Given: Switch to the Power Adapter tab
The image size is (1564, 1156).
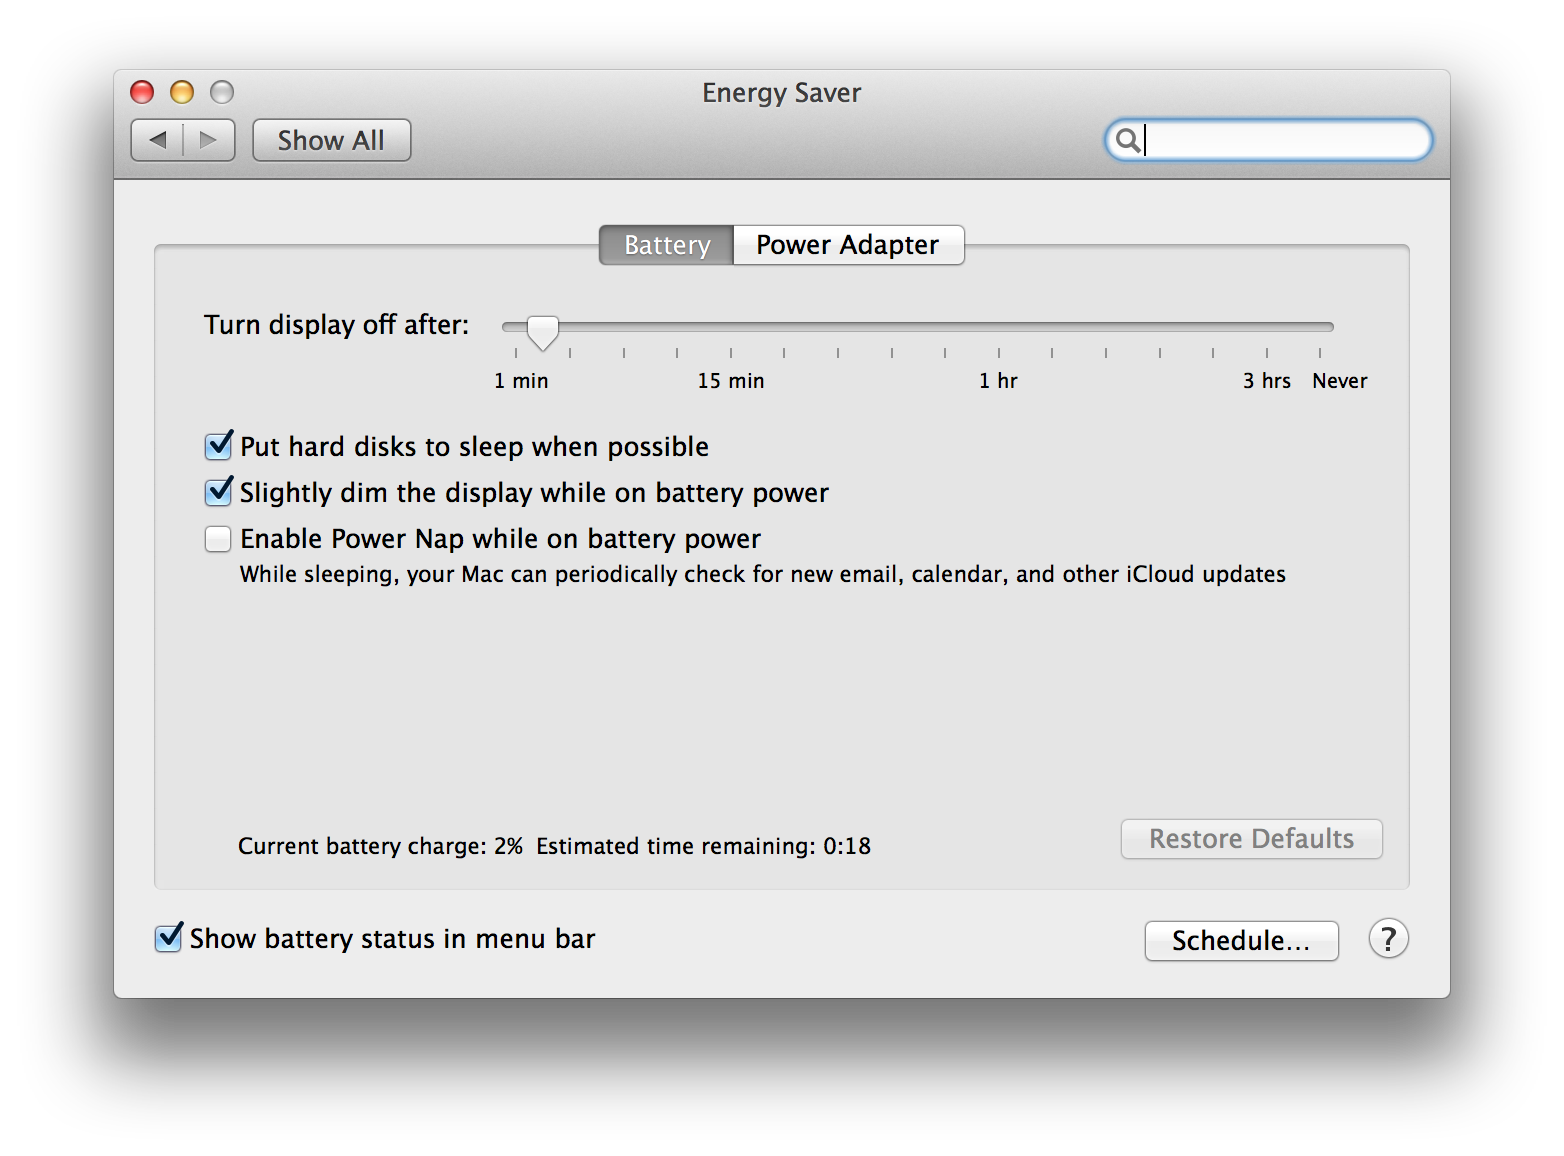Looking at the screenshot, I should point(847,245).
